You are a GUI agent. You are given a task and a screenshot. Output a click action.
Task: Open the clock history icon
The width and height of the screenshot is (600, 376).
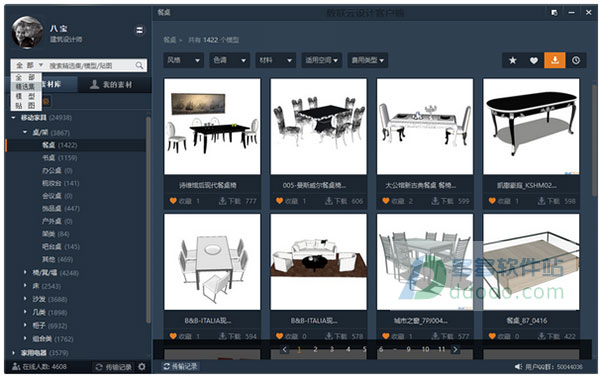[x=576, y=60]
